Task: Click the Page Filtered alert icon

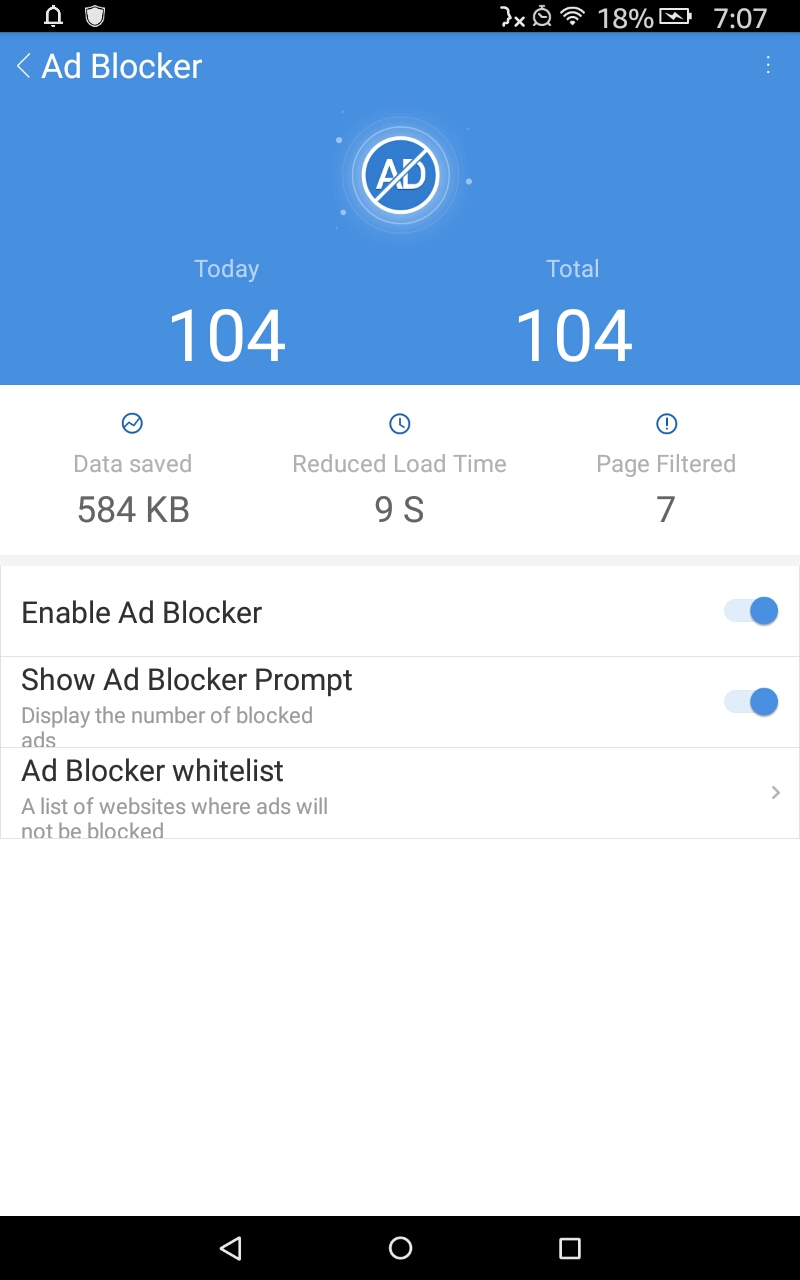Action: click(665, 423)
